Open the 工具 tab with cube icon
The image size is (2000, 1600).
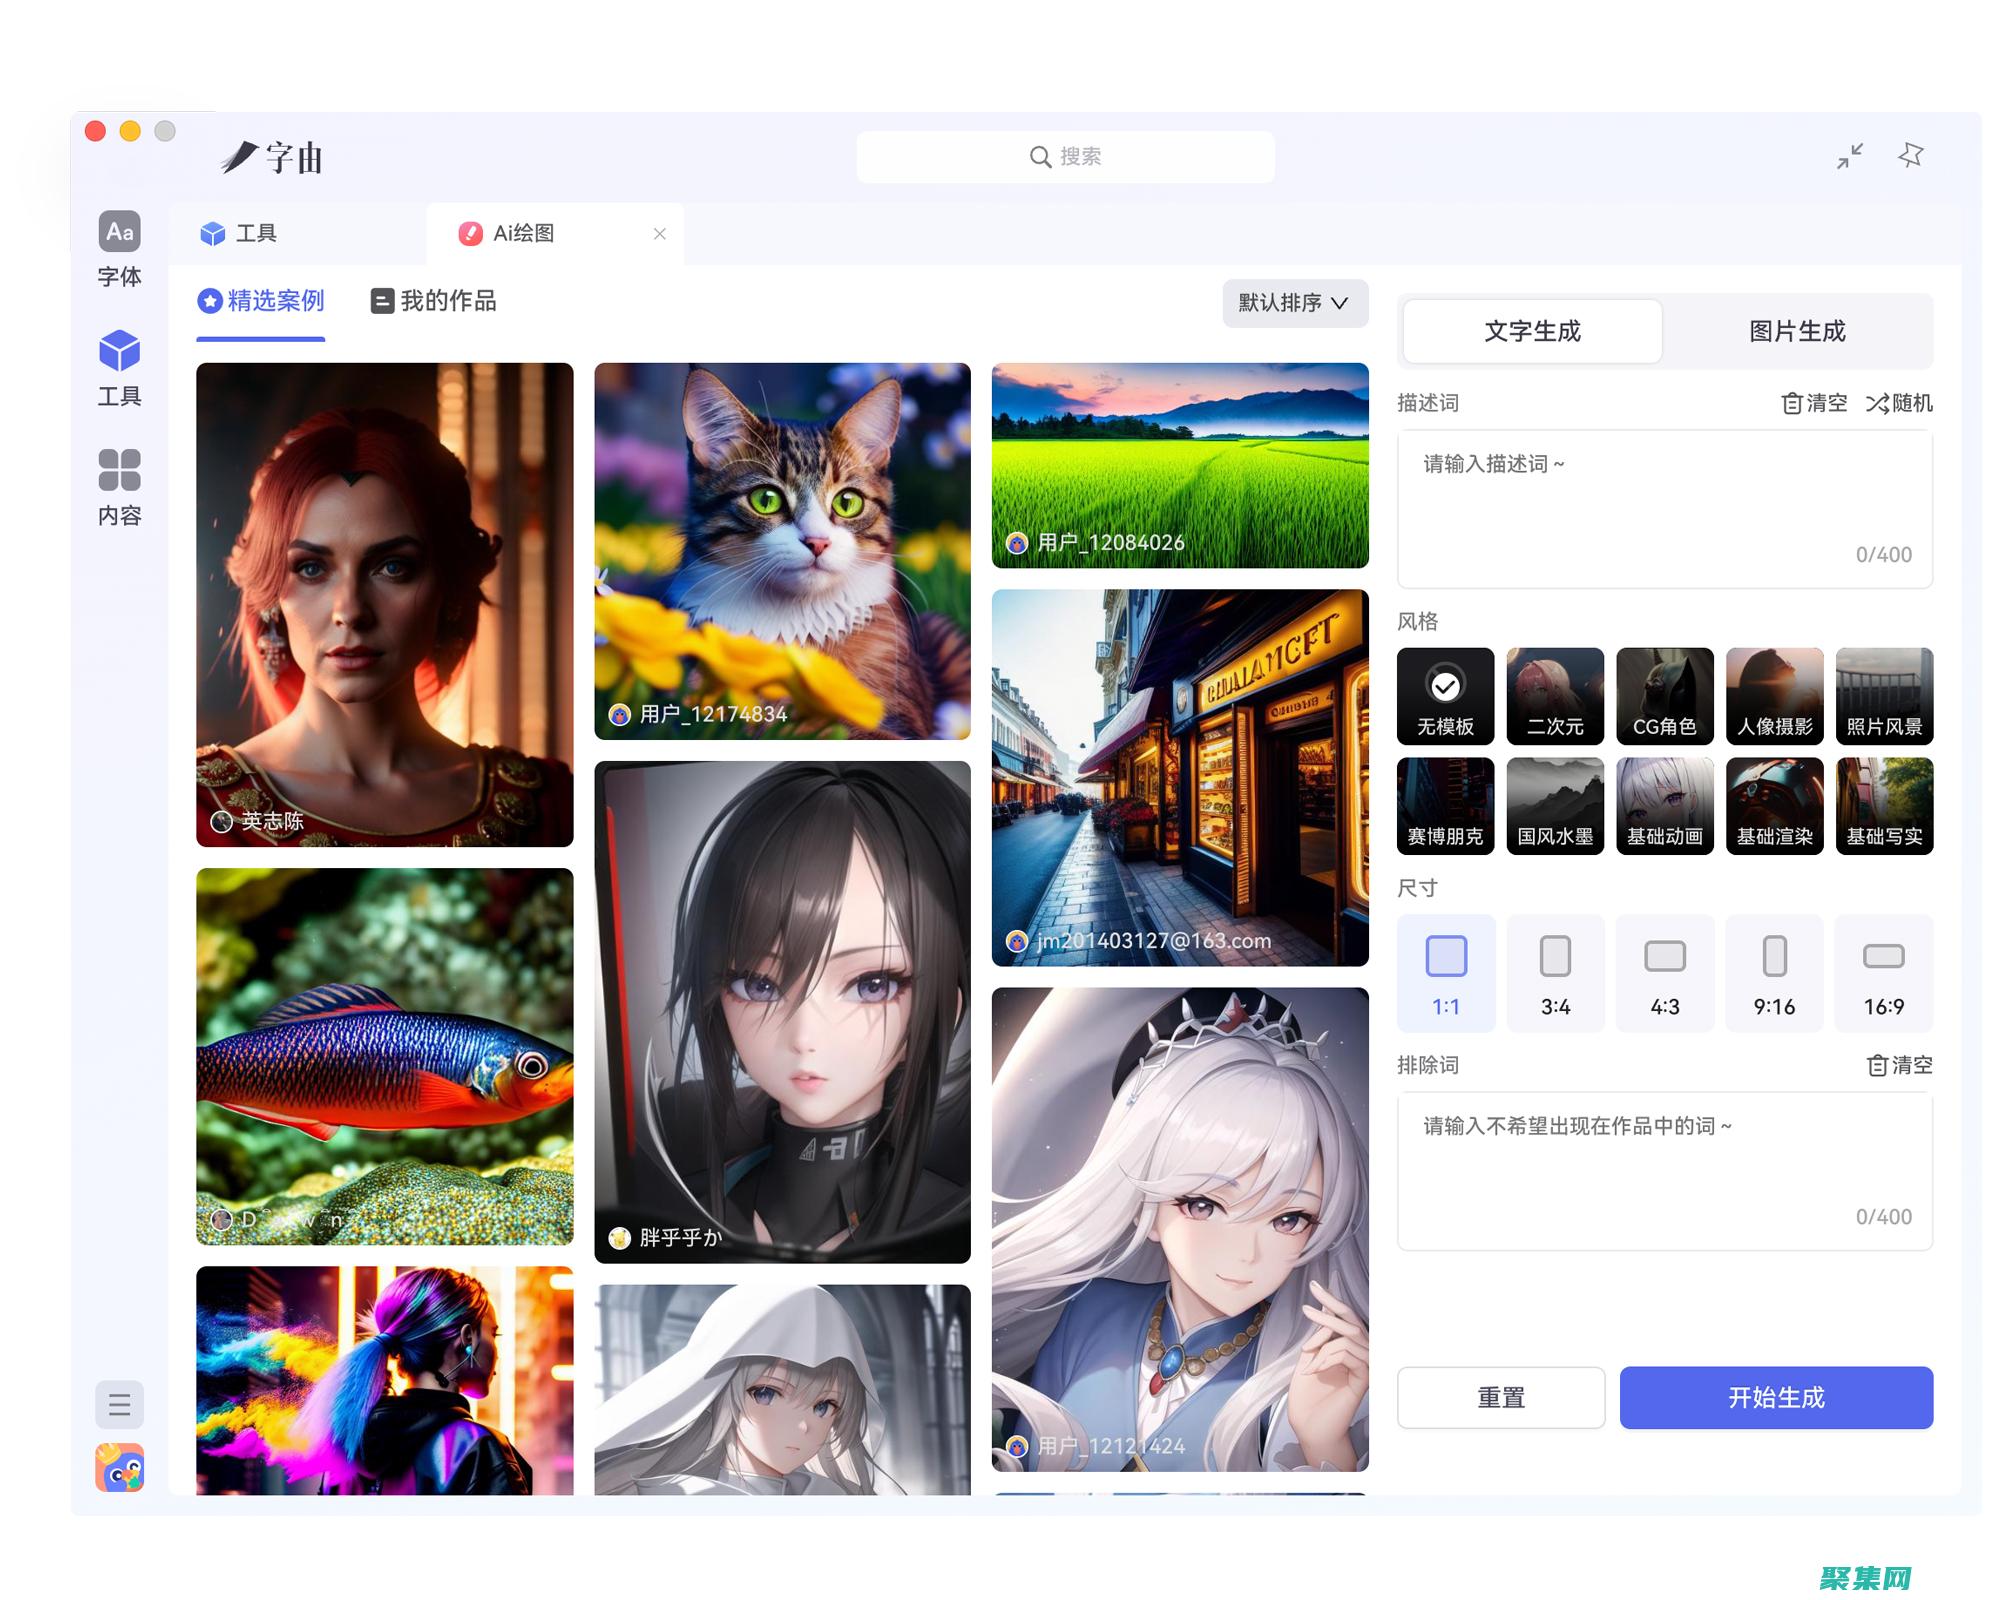[x=240, y=234]
